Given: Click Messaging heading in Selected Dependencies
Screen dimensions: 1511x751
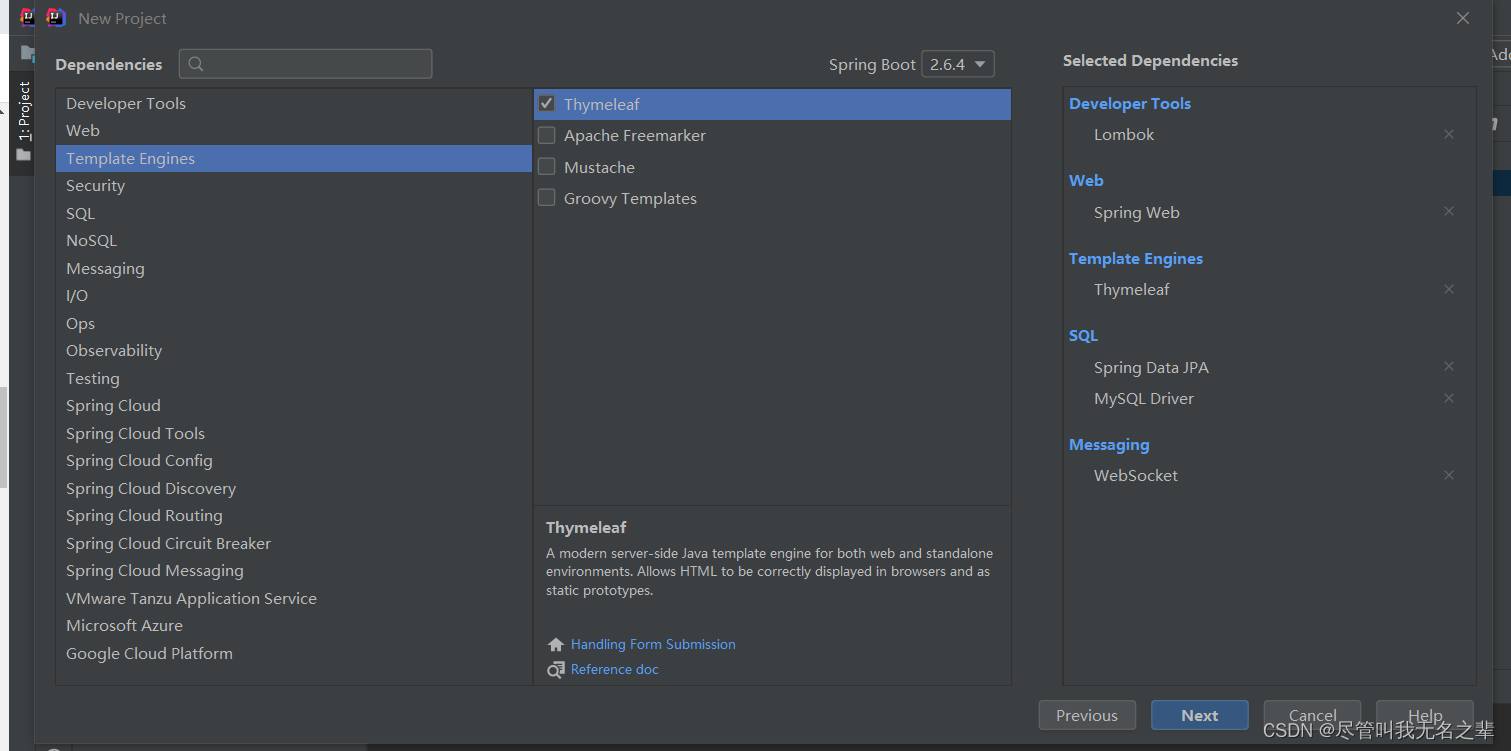Looking at the screenshot, I should (x=1109, y=444).
